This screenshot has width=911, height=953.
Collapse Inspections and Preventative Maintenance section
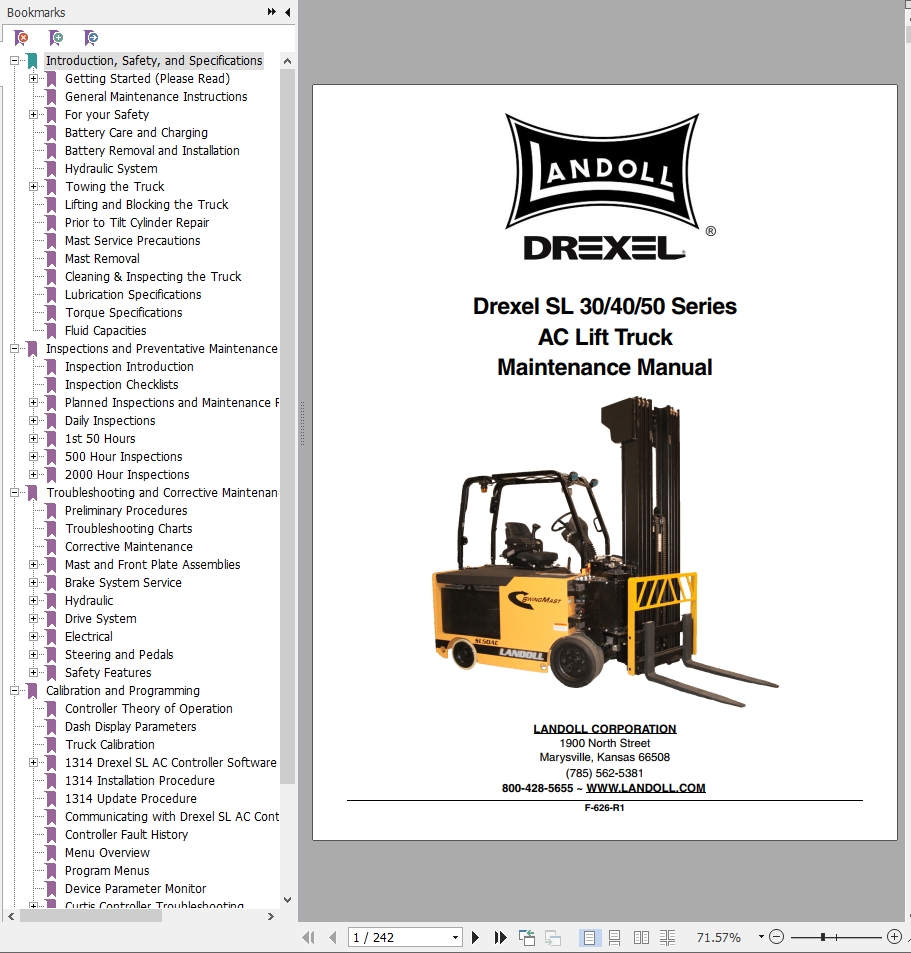click(15, 348)
